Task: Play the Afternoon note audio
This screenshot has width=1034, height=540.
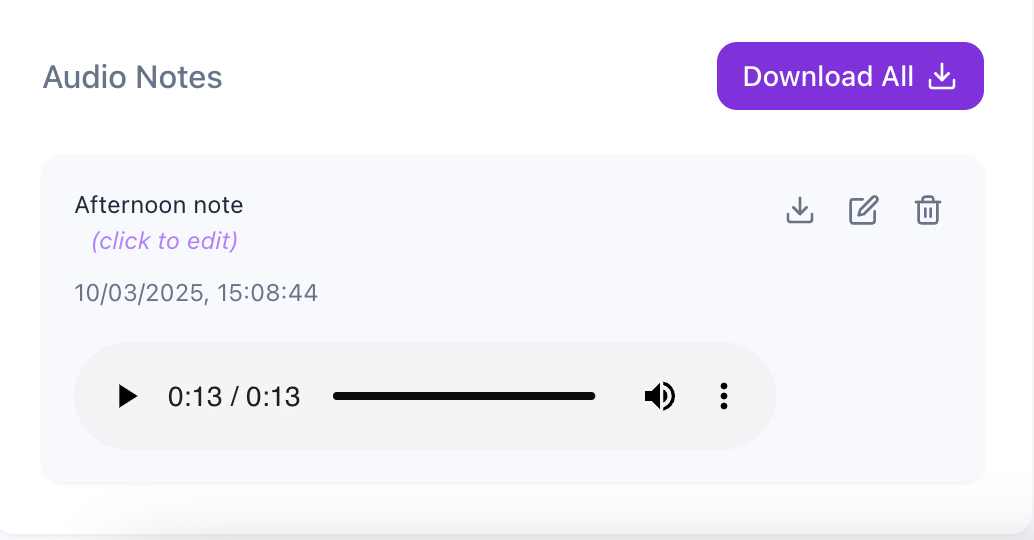Action: (x=127, y=396)
